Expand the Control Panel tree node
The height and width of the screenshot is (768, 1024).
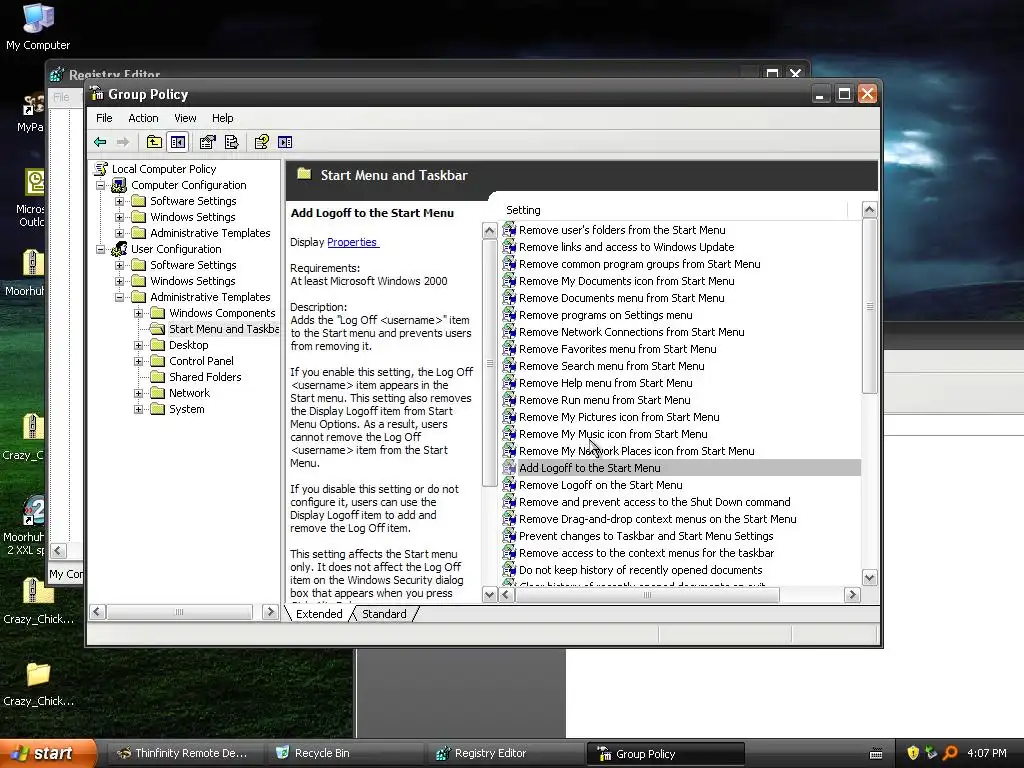[x=138, y=361]
